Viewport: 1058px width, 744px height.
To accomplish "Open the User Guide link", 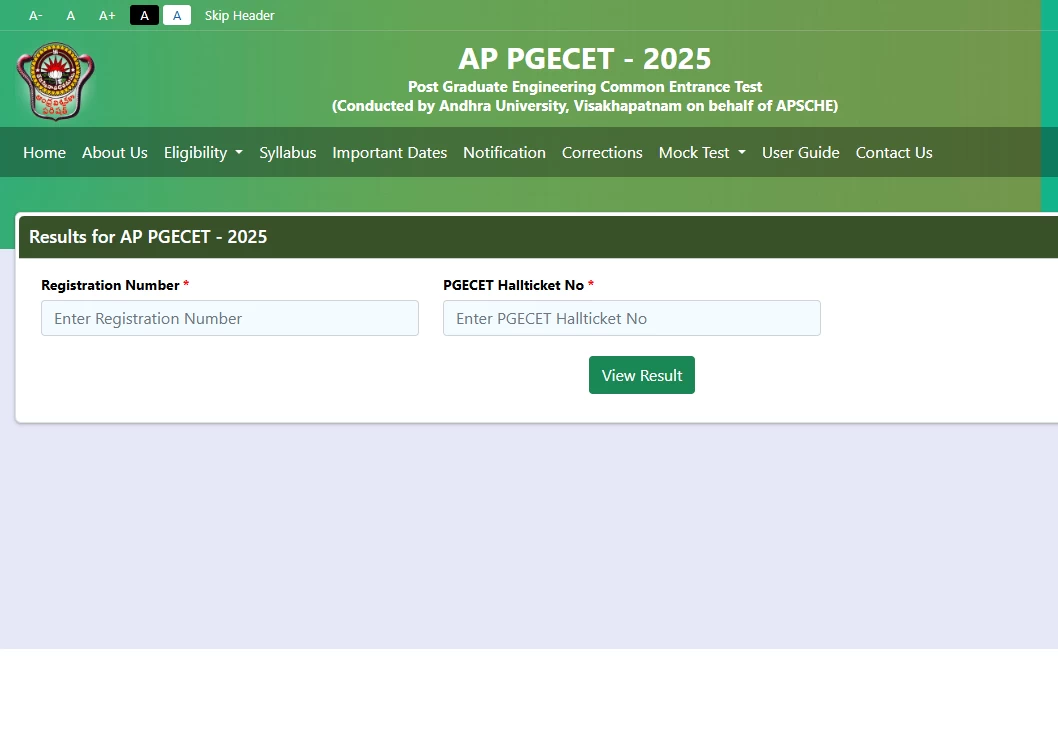I will (x=800, y=152).
